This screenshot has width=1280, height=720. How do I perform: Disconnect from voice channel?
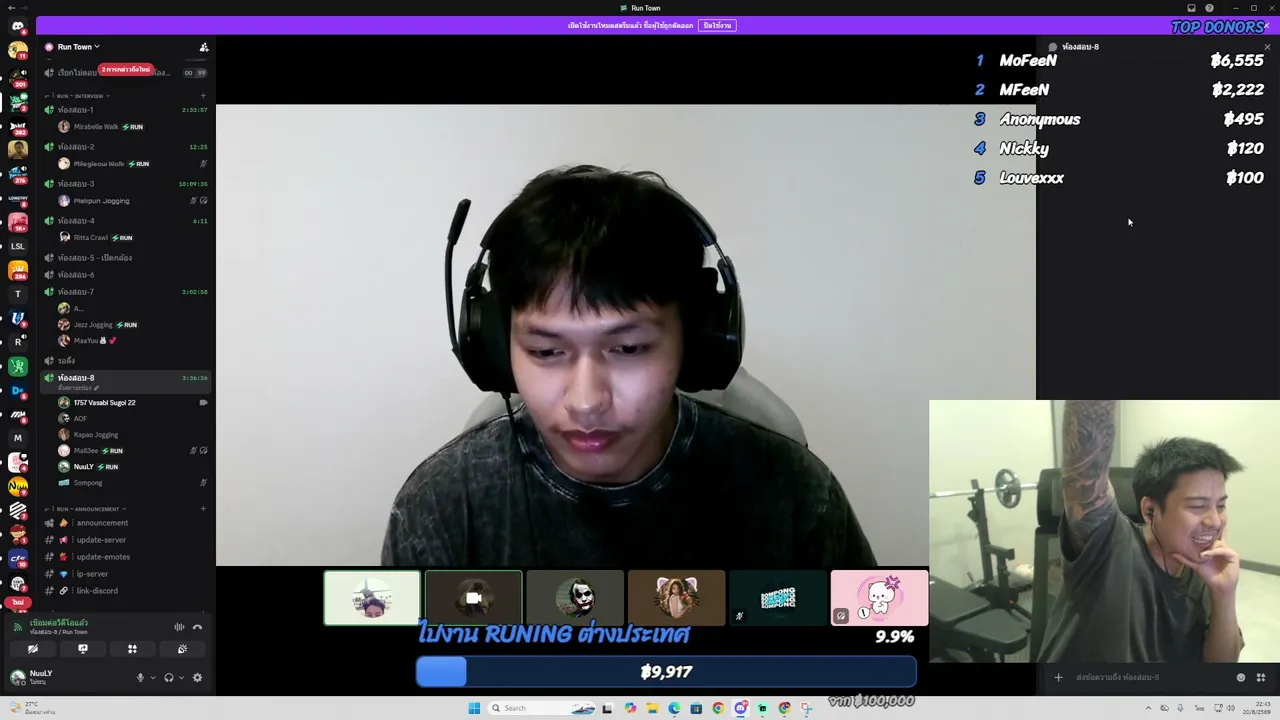tap(197, 627)
